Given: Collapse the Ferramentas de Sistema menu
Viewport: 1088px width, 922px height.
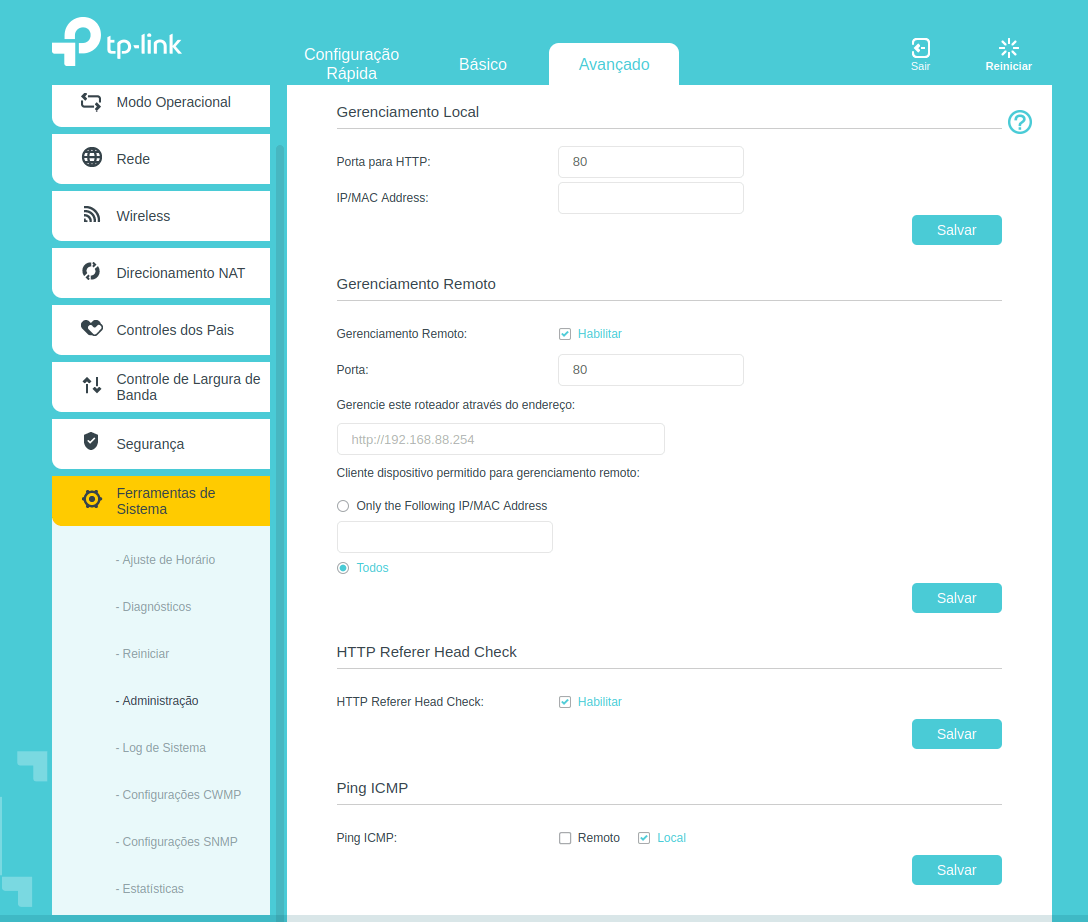Looking at the screenshot, I should pos(160,501).
